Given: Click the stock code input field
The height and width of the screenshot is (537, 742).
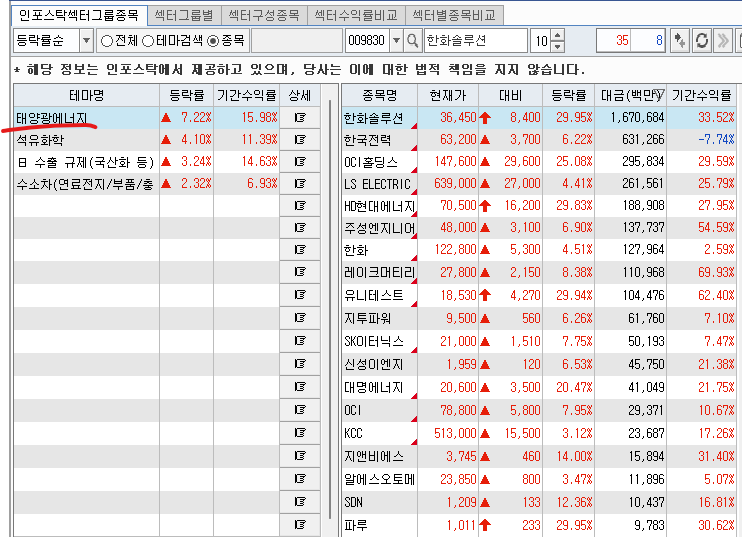Looking at the screenshot, I should 367,41.
